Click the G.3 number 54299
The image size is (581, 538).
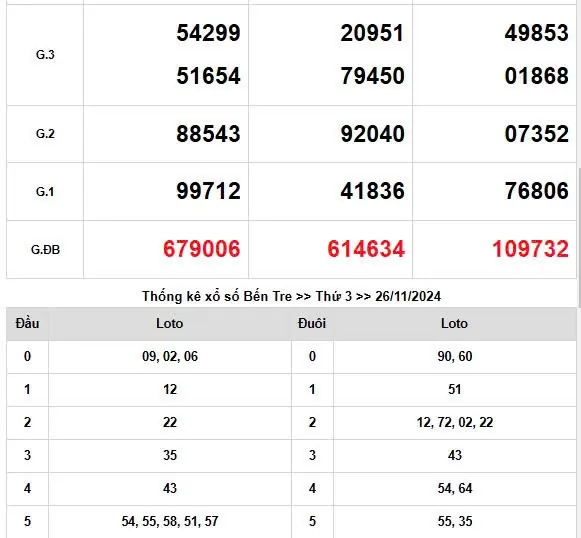208,33
